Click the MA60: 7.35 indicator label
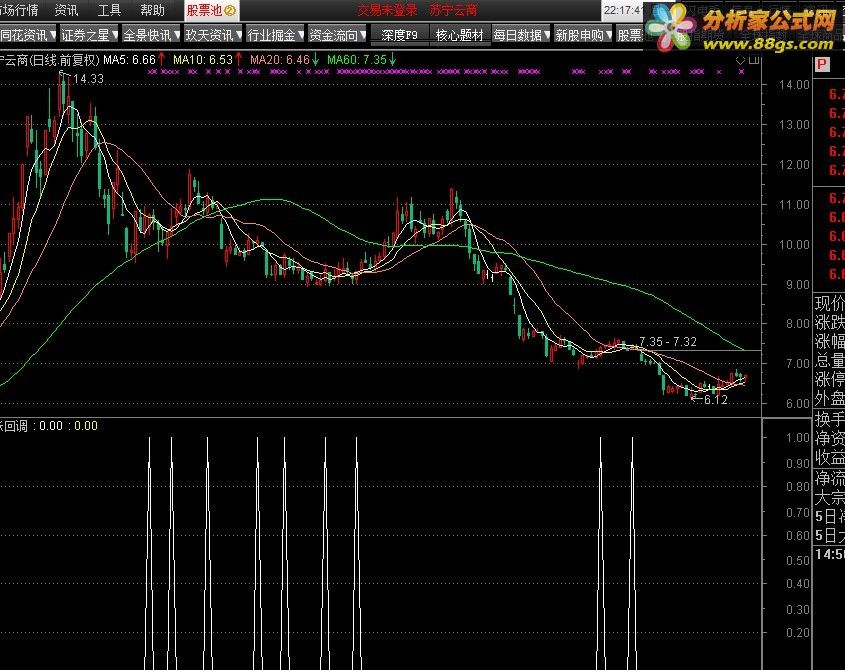This screenshot has height=670, width=845. coord(357,60)
